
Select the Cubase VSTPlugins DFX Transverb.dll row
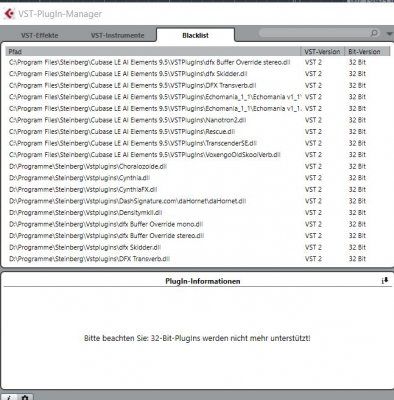197,85
